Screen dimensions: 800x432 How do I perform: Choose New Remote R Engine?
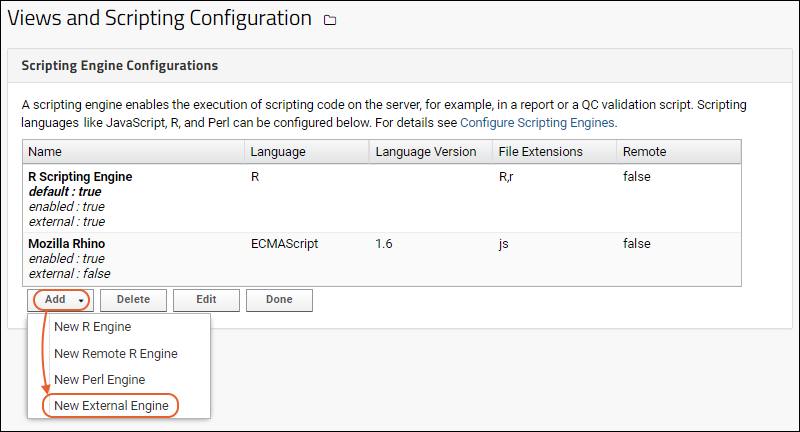(x=116, y=353)
